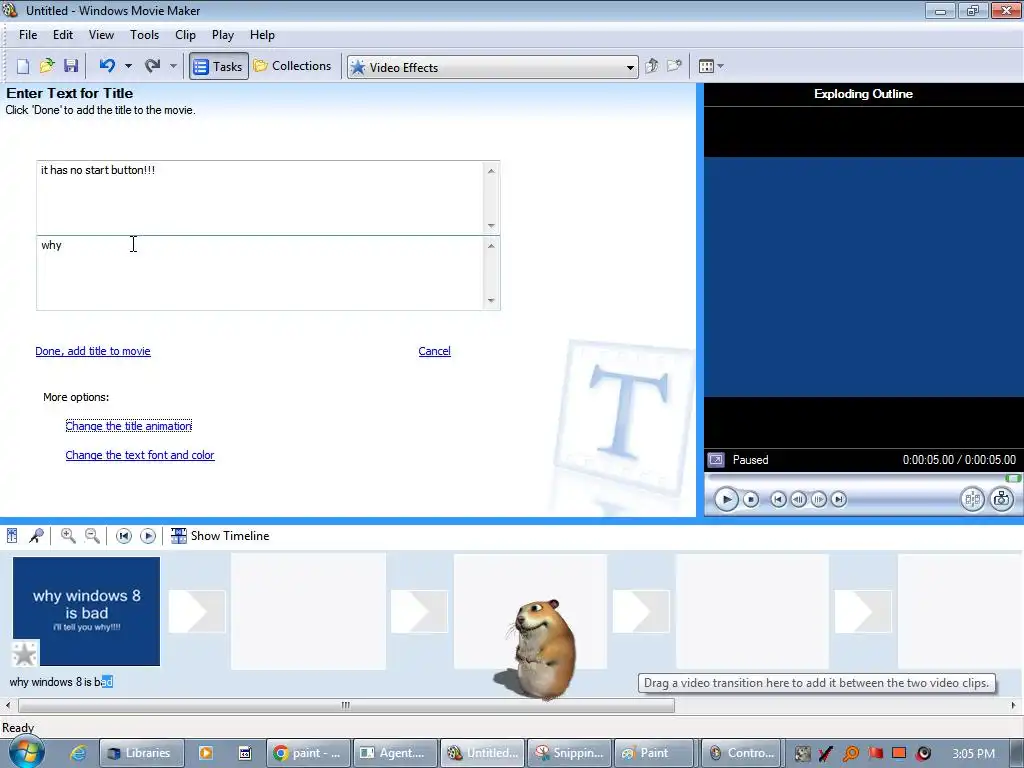Set audio levels on storyboard toolbar
This screenshot has width=1024, height=768.
[x=12, y=536]
